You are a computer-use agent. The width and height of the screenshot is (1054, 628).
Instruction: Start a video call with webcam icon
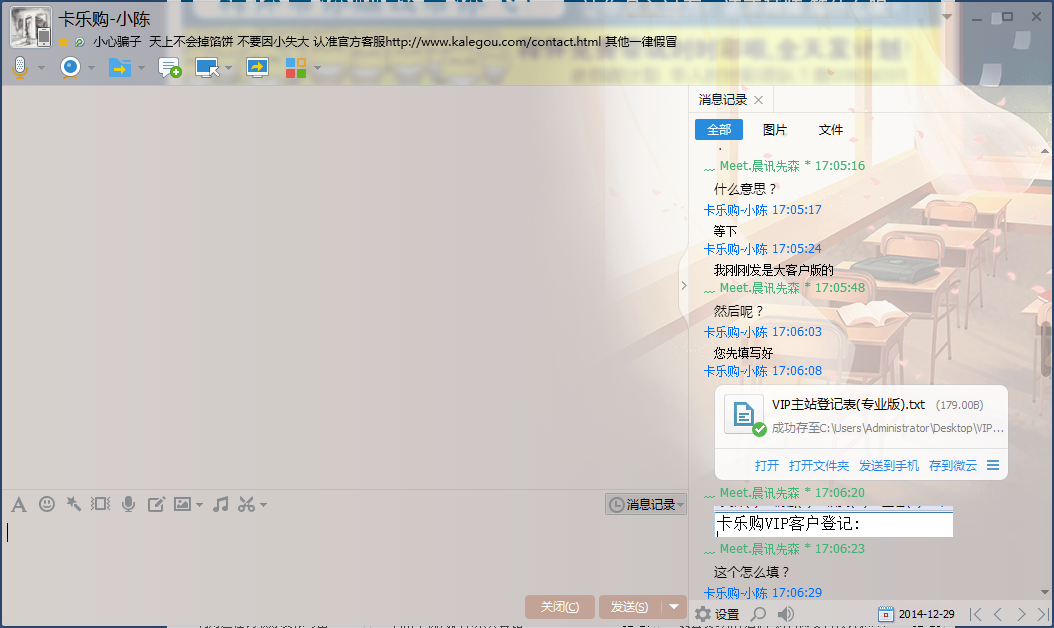[70, 67]
